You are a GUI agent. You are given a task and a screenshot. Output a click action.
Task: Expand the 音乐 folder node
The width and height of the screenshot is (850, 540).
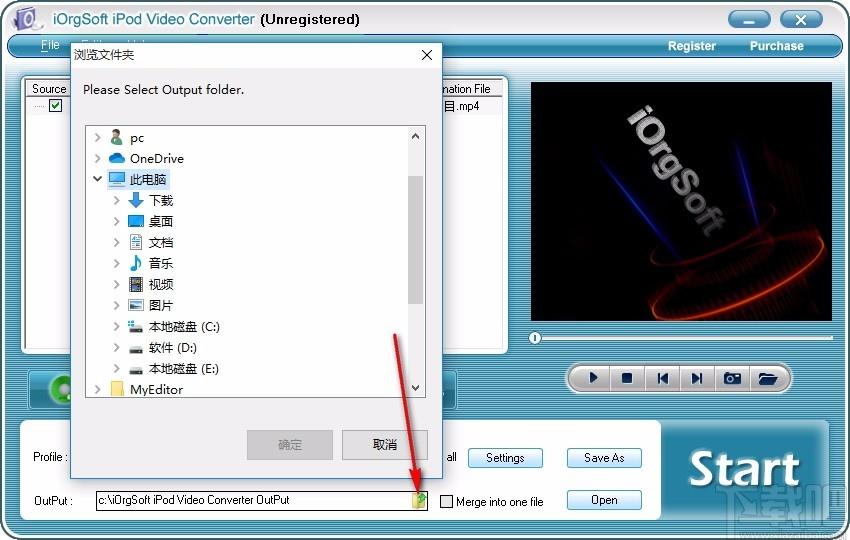click(x=117, y=263)
